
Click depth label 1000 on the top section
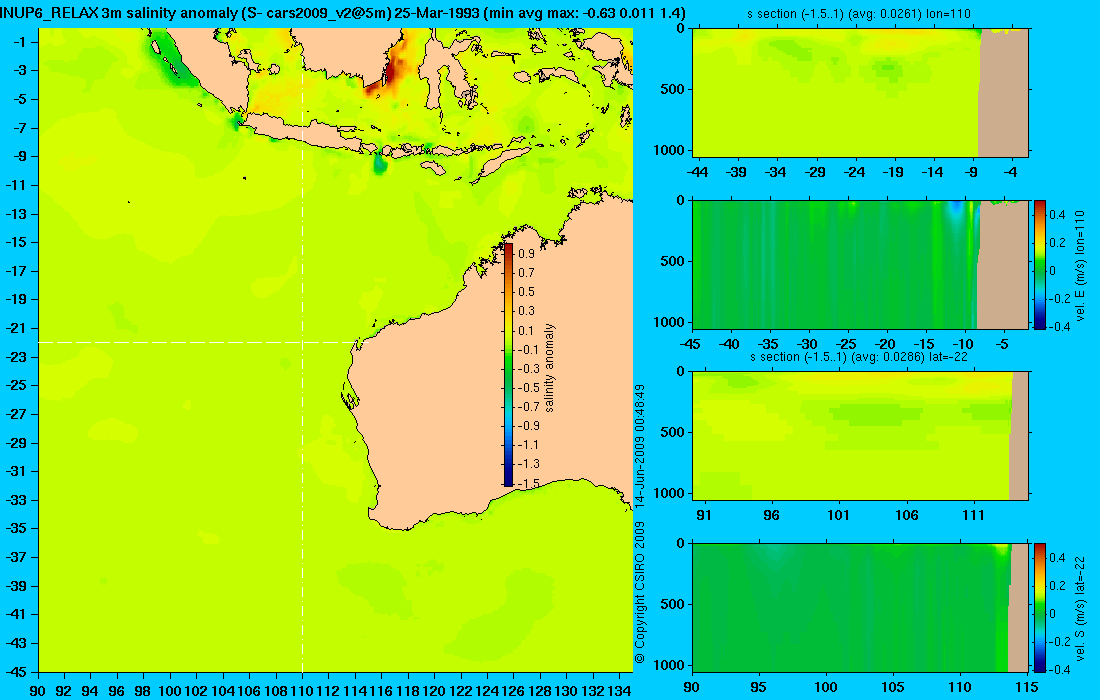pyautogui.click(x=671, y=150)
